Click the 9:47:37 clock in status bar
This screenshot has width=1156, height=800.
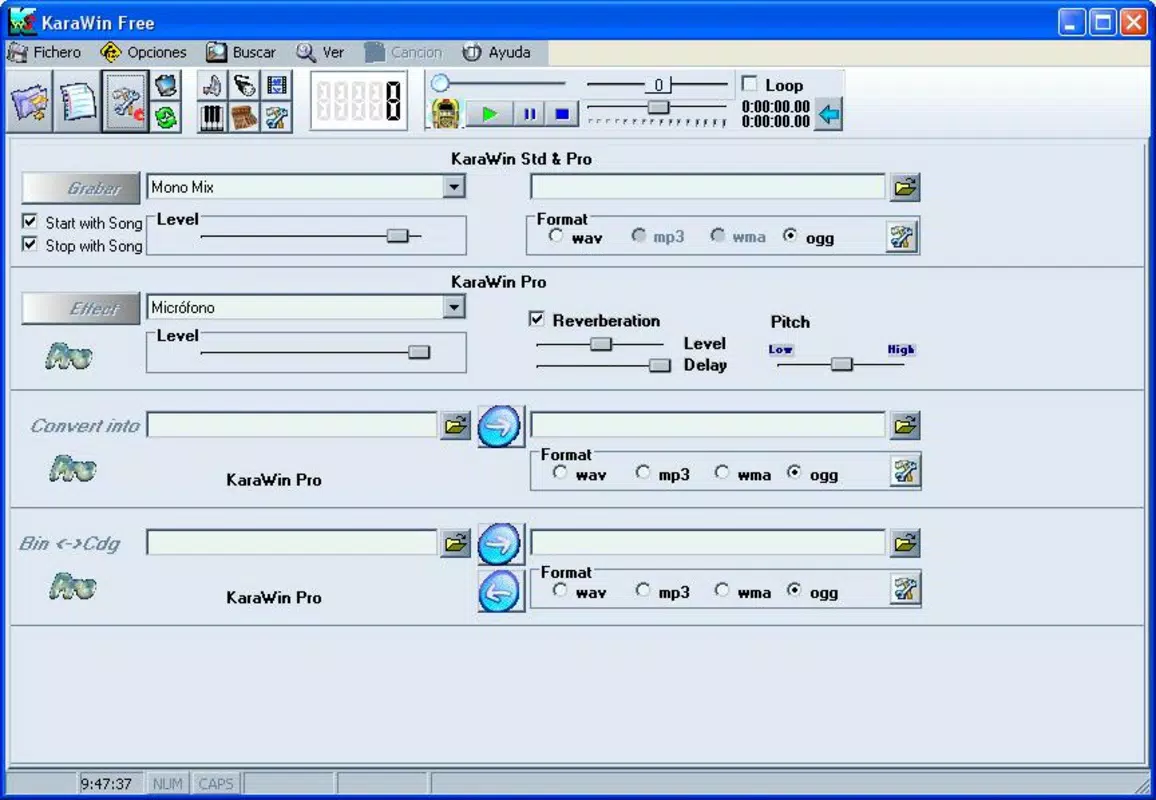[106, 783]
